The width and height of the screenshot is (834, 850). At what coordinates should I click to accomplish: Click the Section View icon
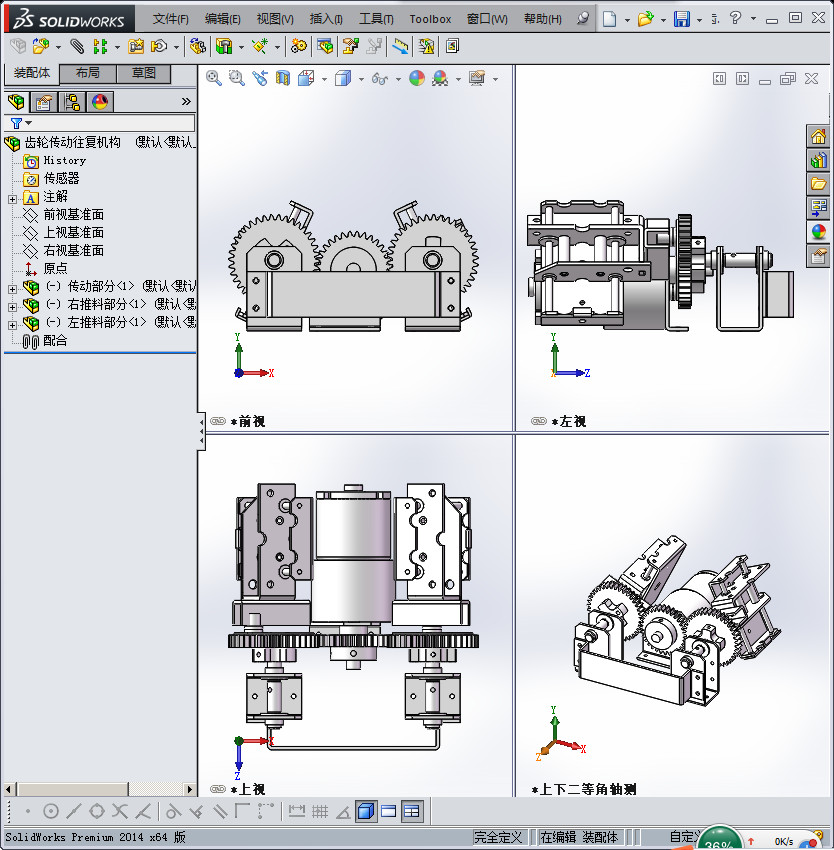click(283, 79)
